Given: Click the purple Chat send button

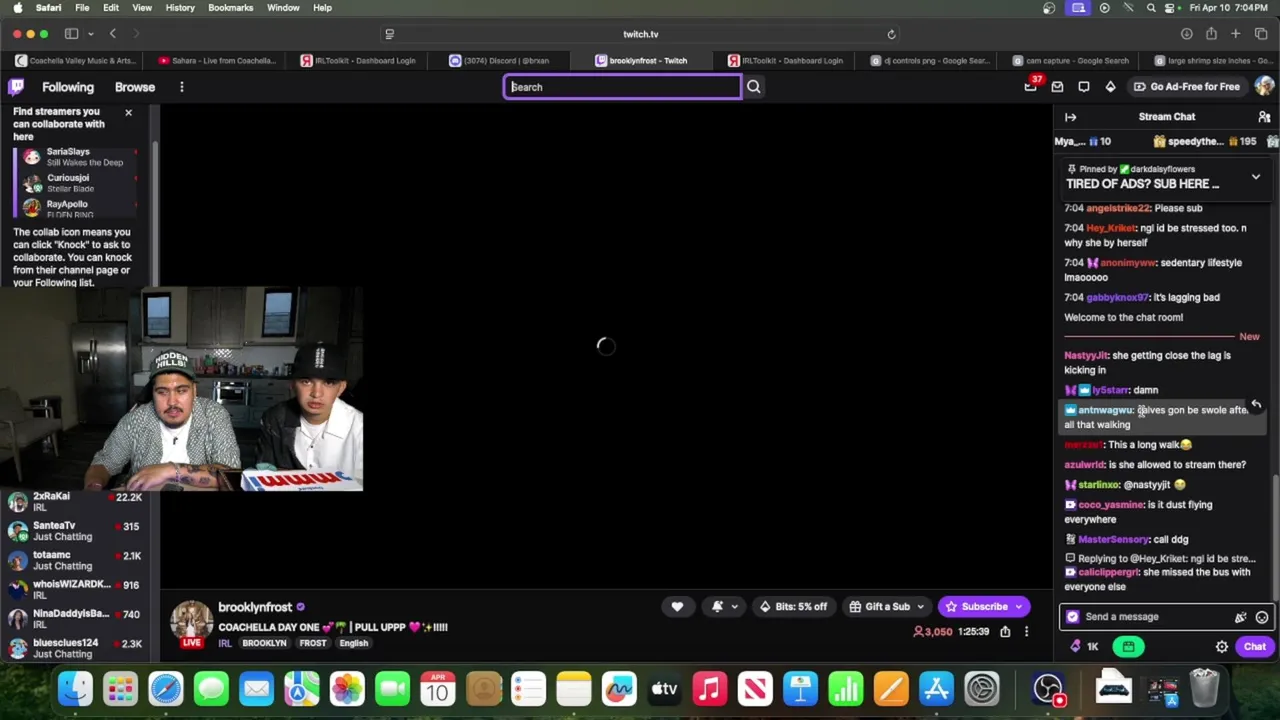Looking at the screenshot, I should point(1254,647).
